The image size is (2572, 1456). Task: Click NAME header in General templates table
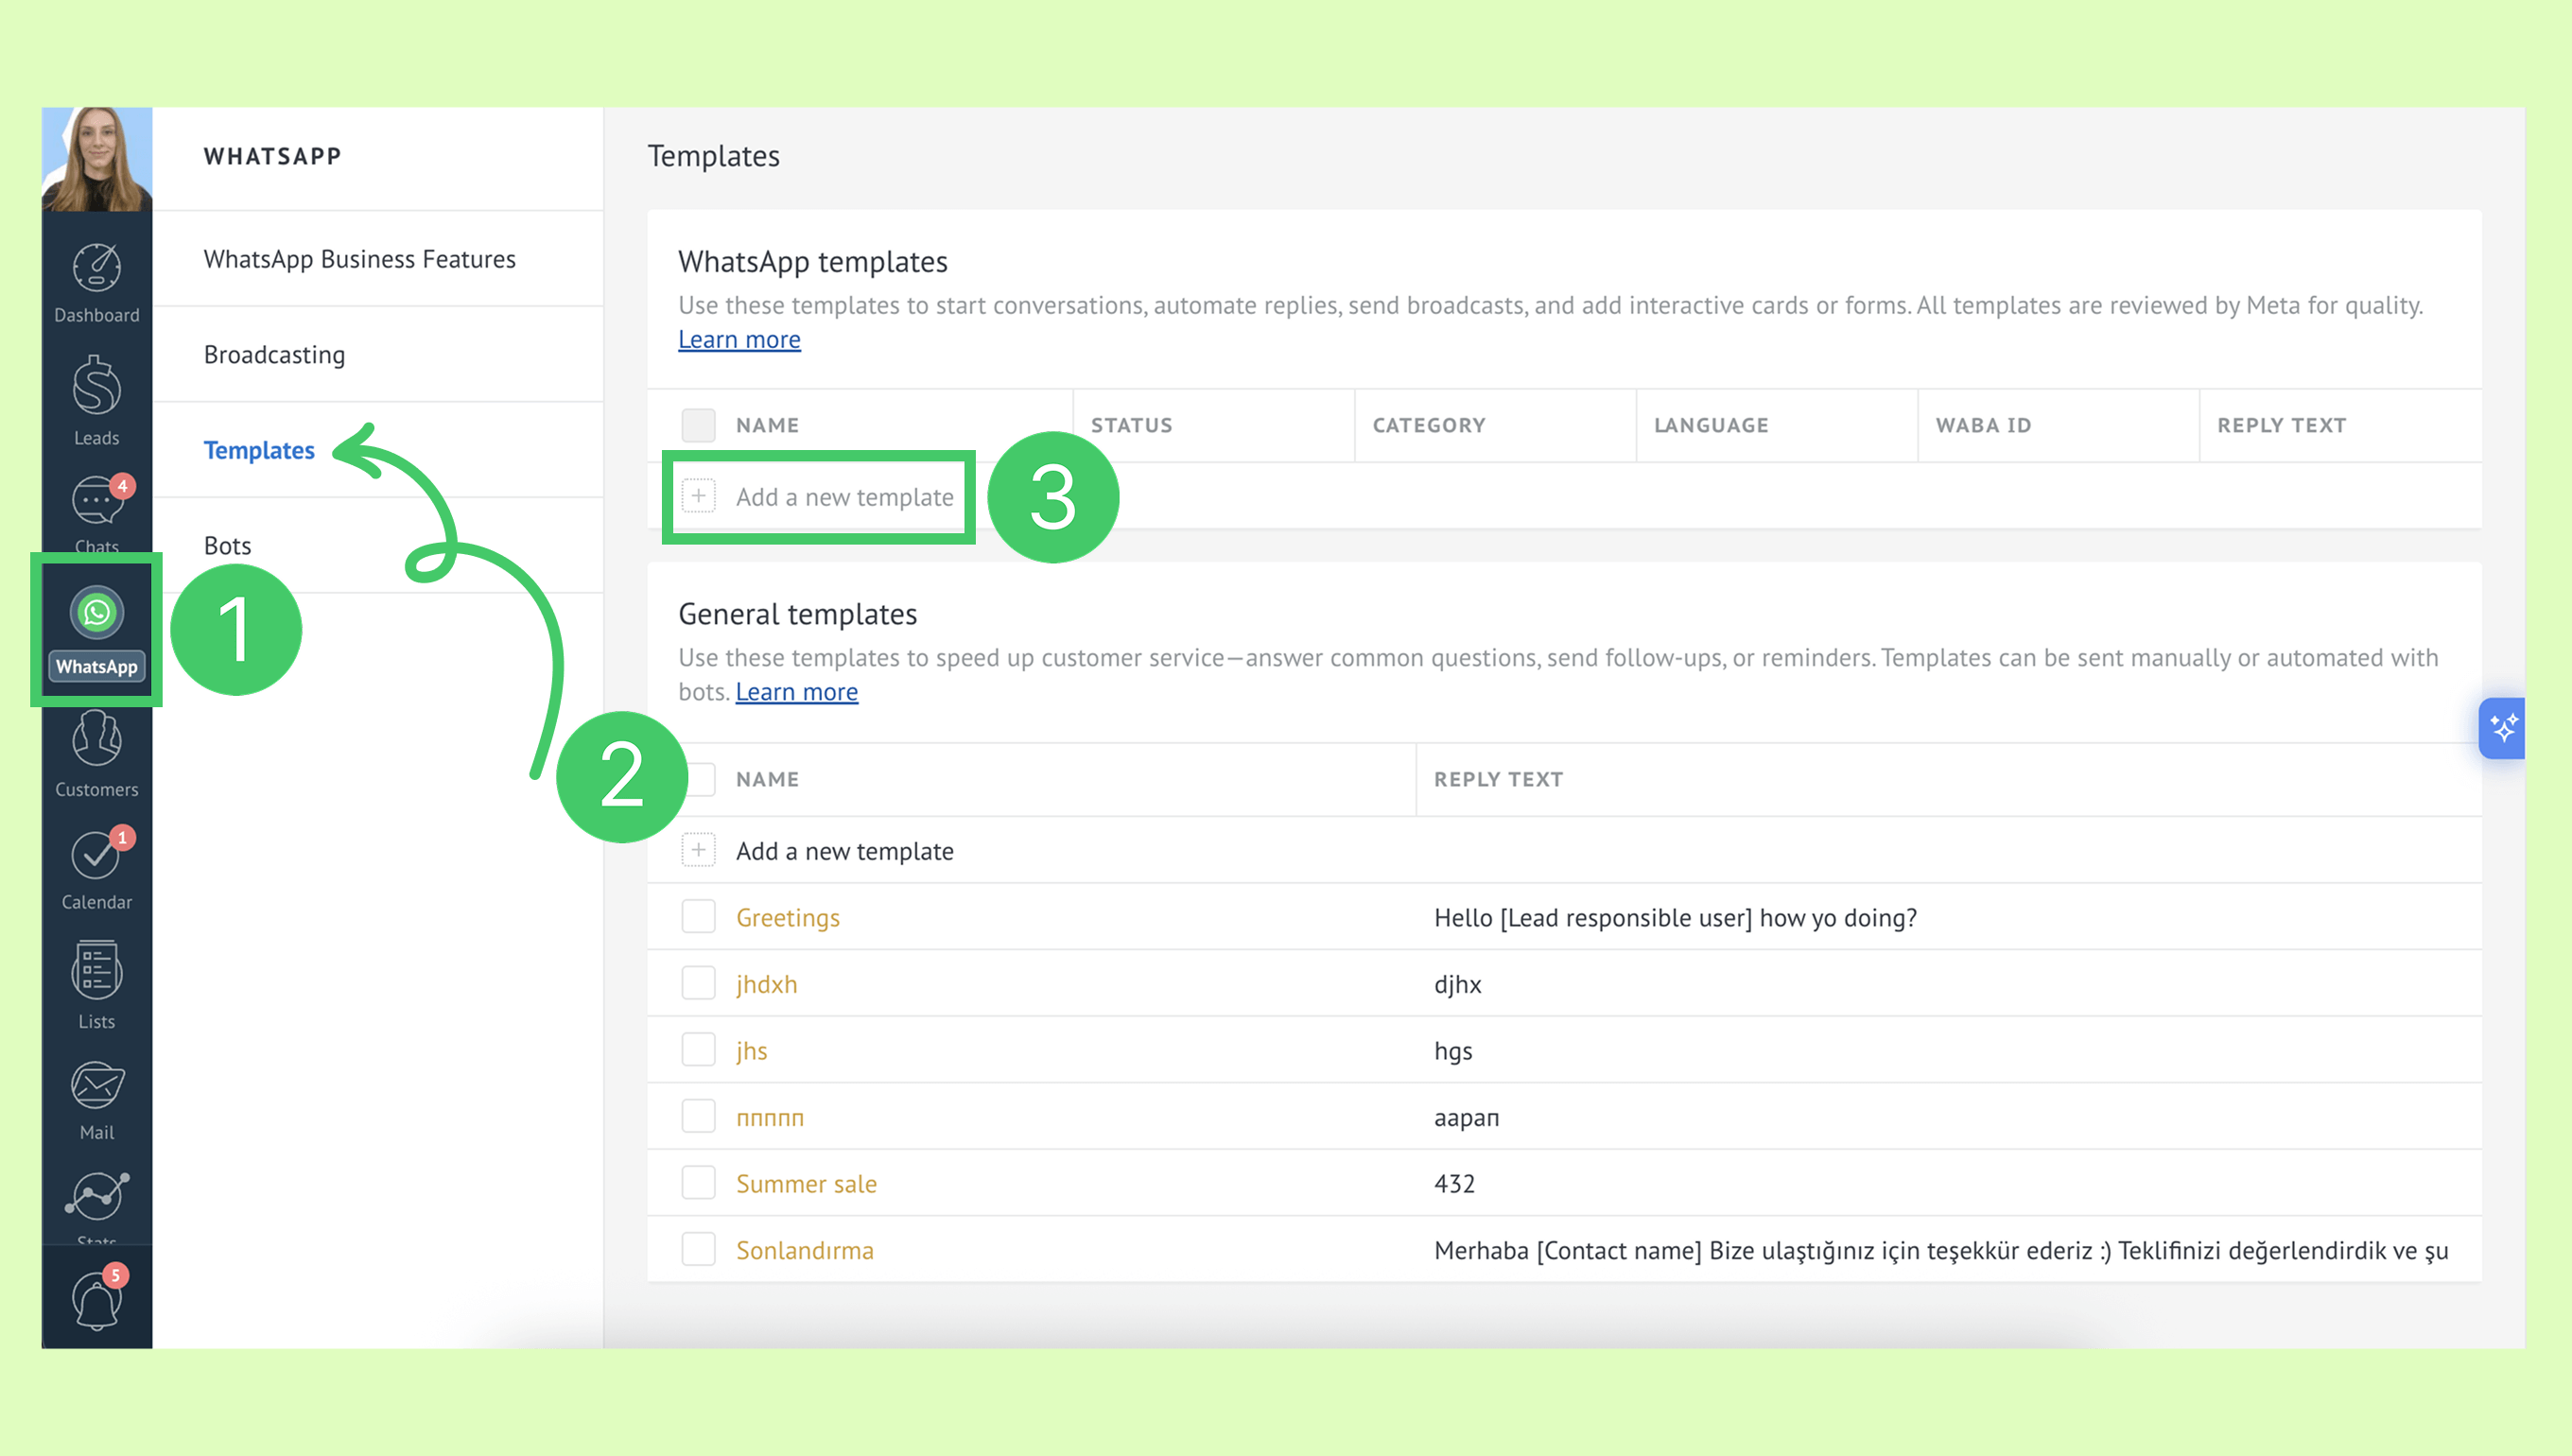pos(767,779)
